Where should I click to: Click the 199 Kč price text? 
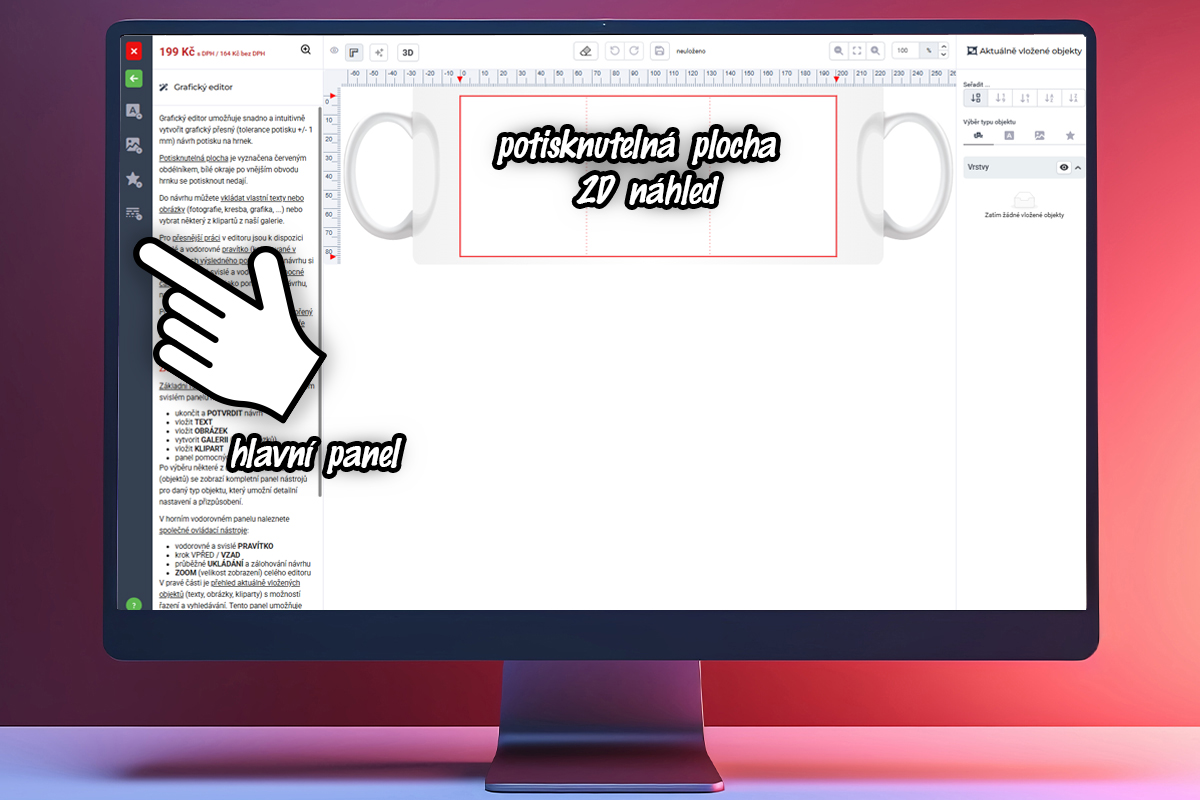176,50
